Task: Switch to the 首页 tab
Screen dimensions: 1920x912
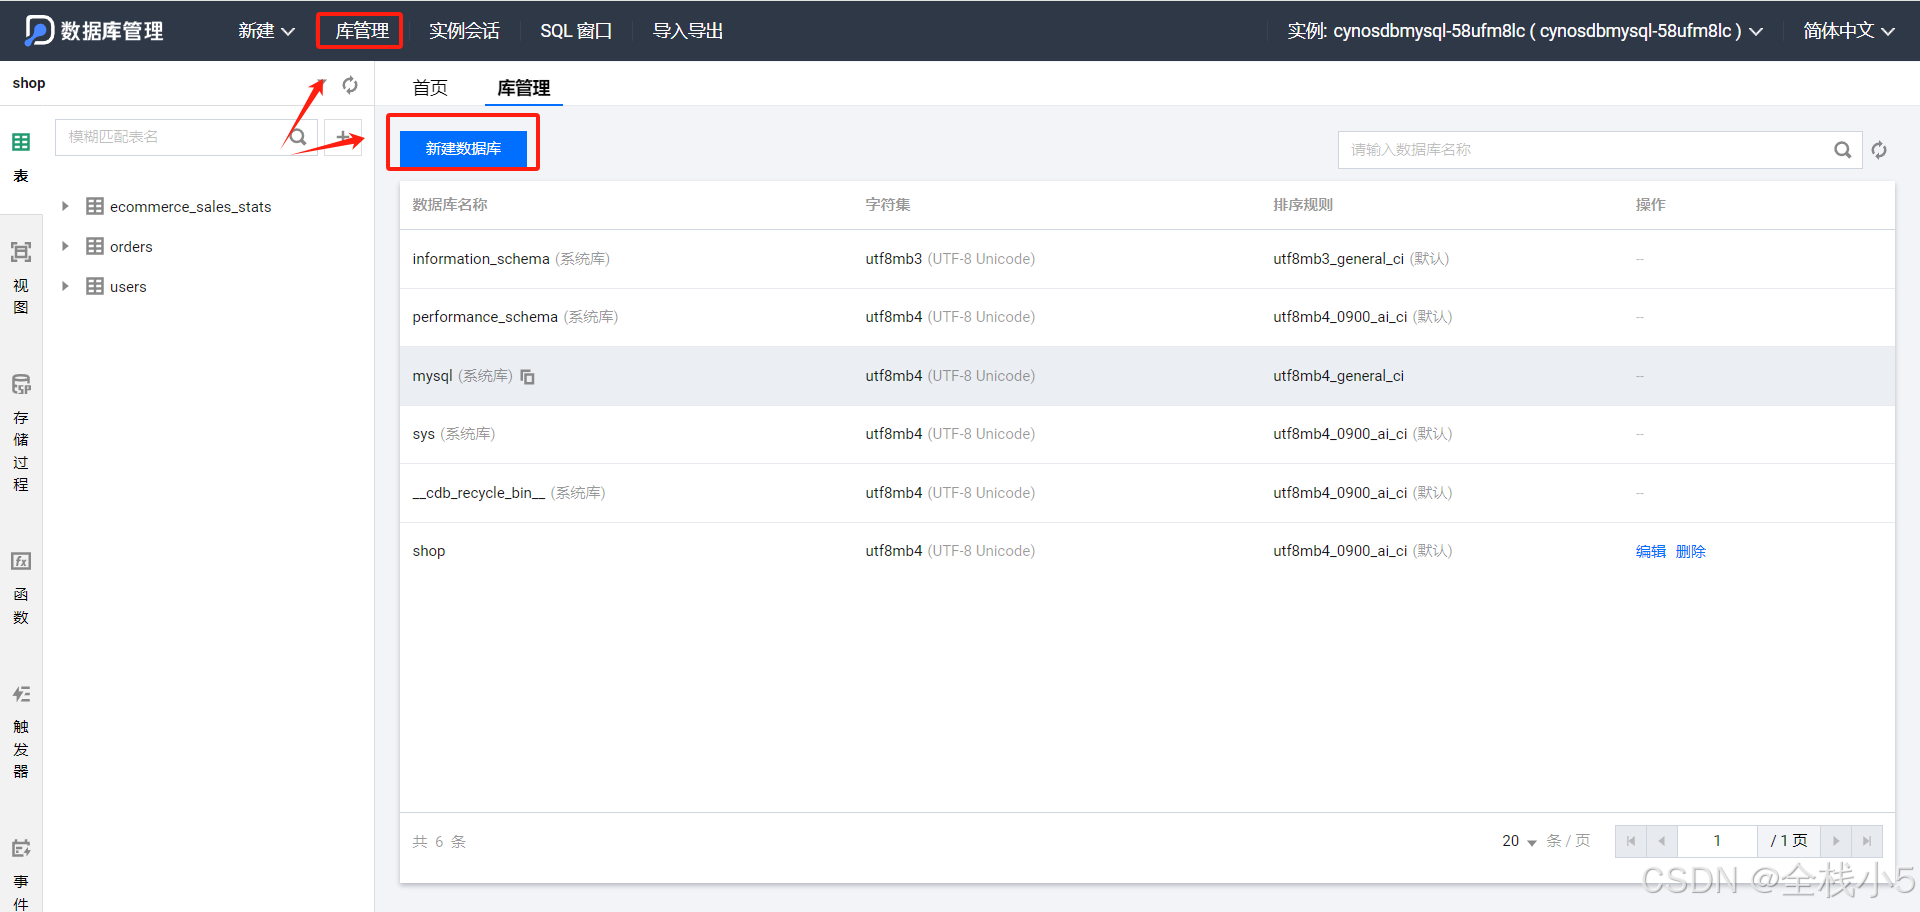Action: (x=430, y=88)
